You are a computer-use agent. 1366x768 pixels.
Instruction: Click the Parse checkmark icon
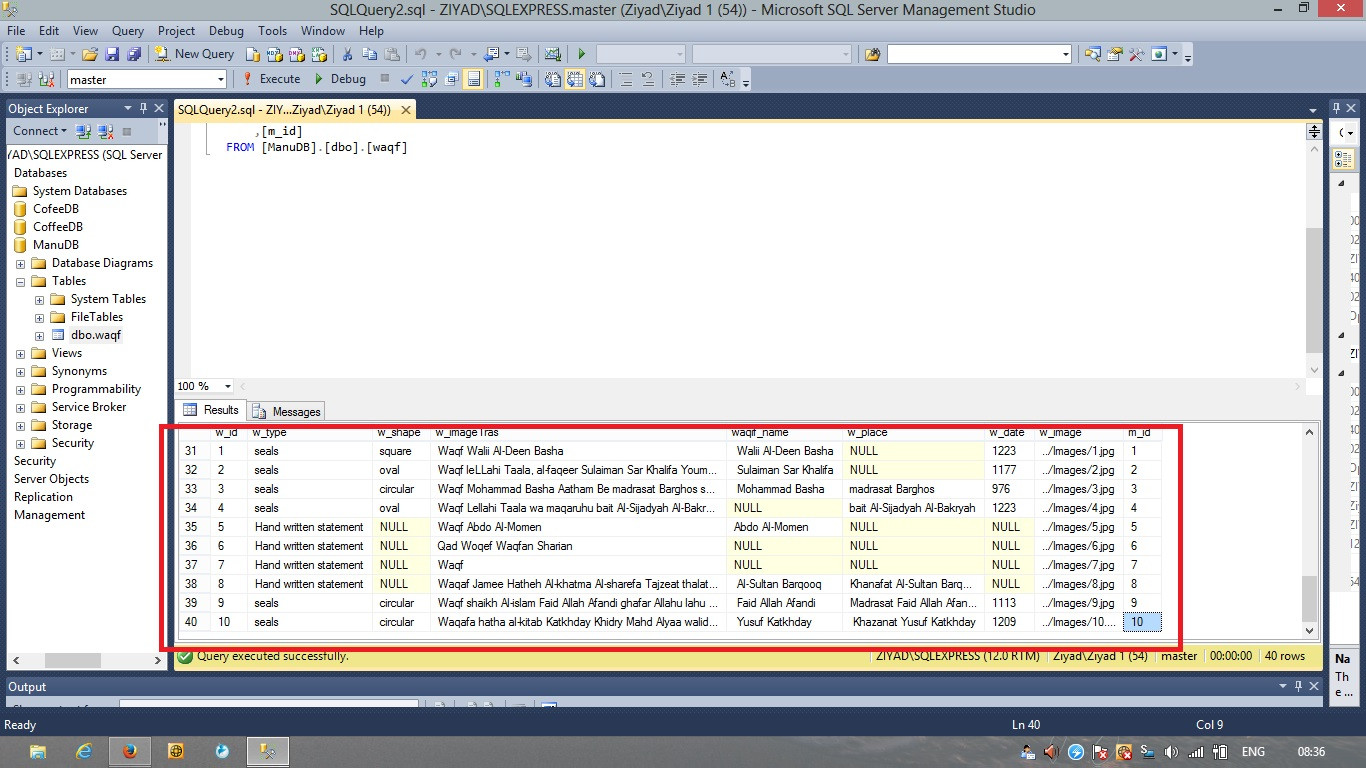tap(407, 79)
